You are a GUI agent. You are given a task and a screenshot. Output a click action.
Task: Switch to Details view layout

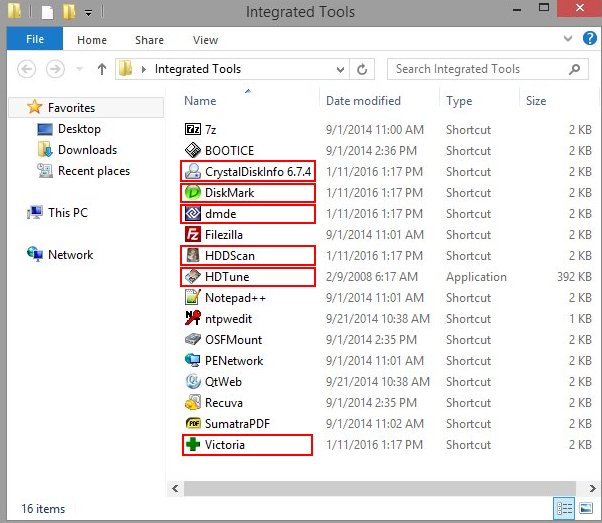tap(564, 508)
